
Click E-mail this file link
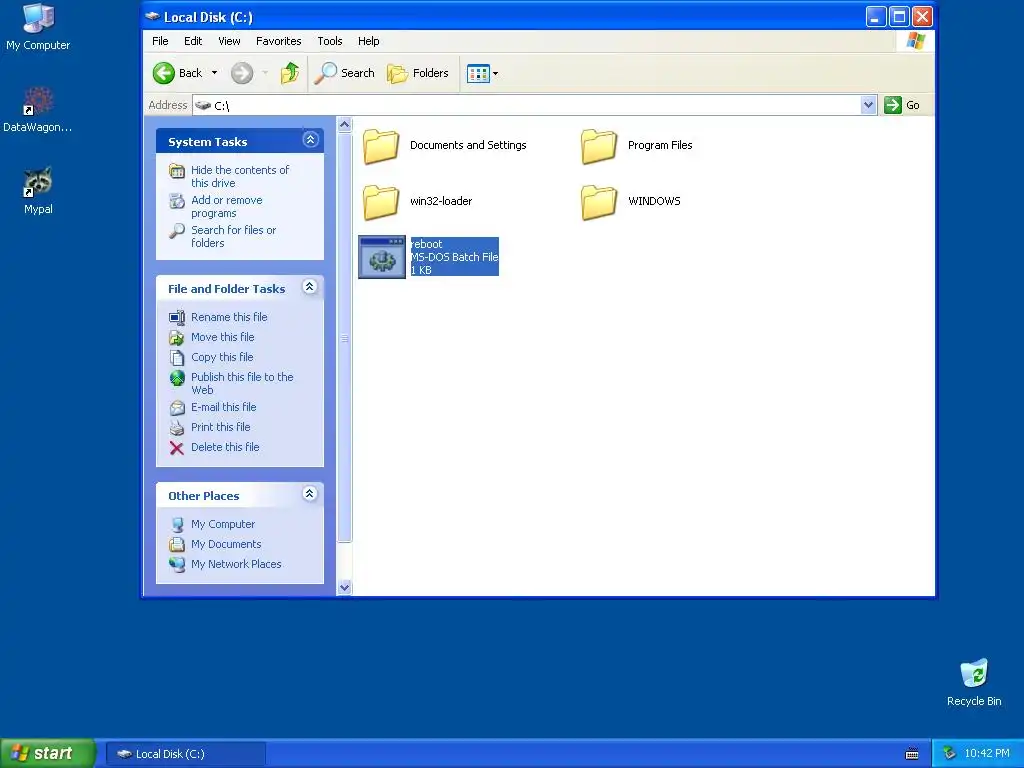tap(223, 407)
